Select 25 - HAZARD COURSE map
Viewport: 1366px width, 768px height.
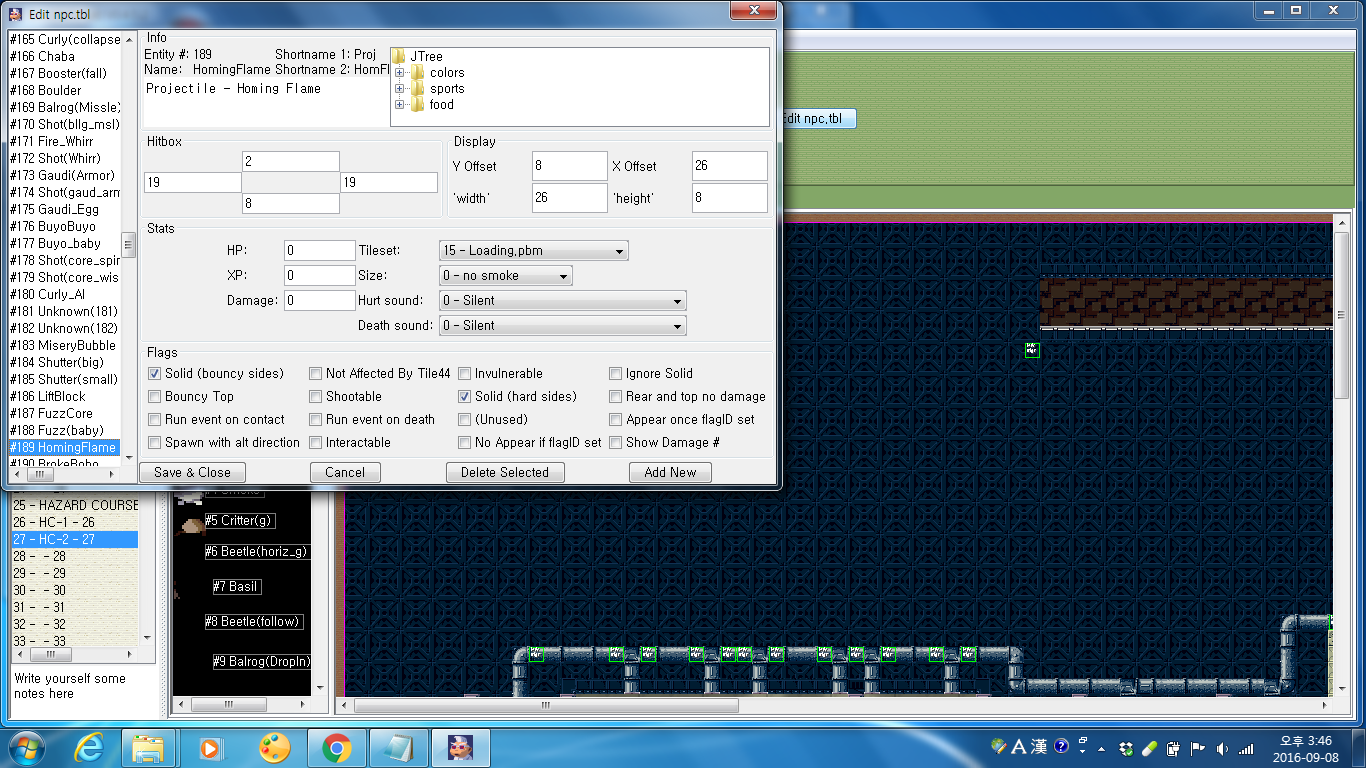coord(74,505)
